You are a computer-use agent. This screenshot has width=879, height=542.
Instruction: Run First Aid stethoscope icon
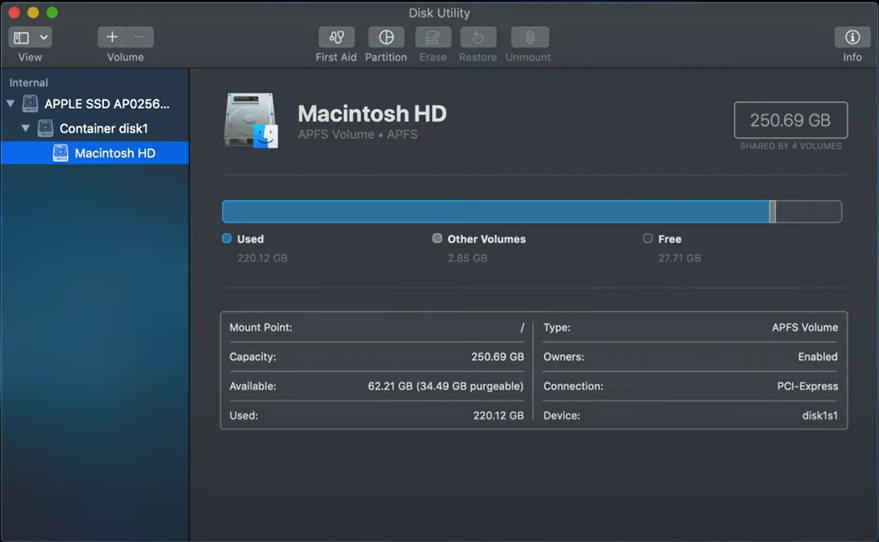point(336,37)
